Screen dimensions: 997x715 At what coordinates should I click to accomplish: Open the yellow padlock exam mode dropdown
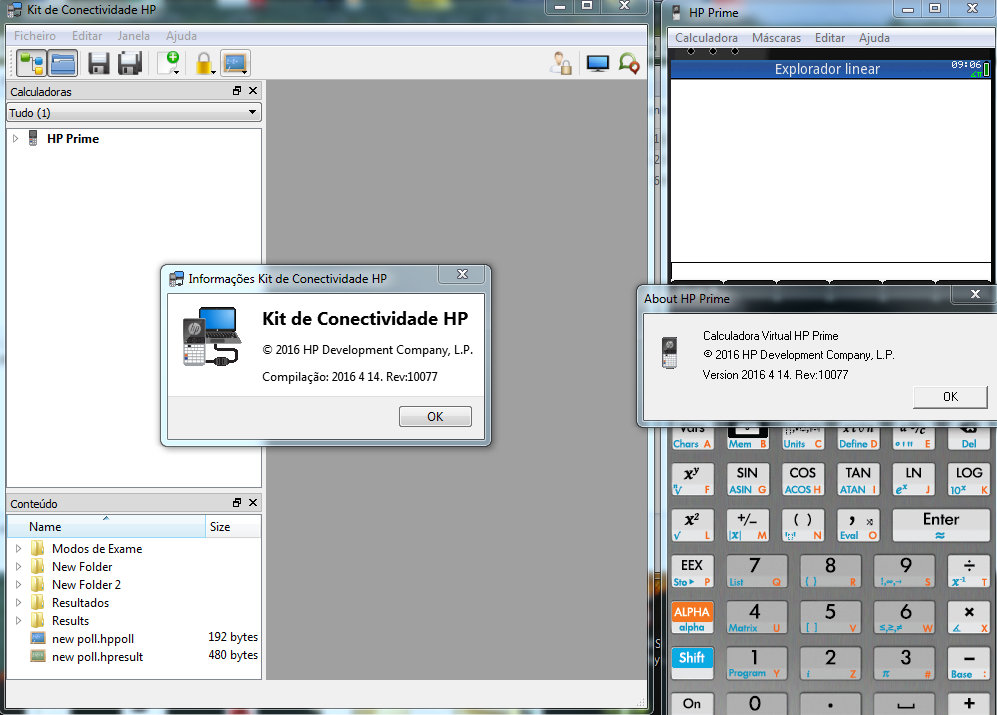[205, 64]
